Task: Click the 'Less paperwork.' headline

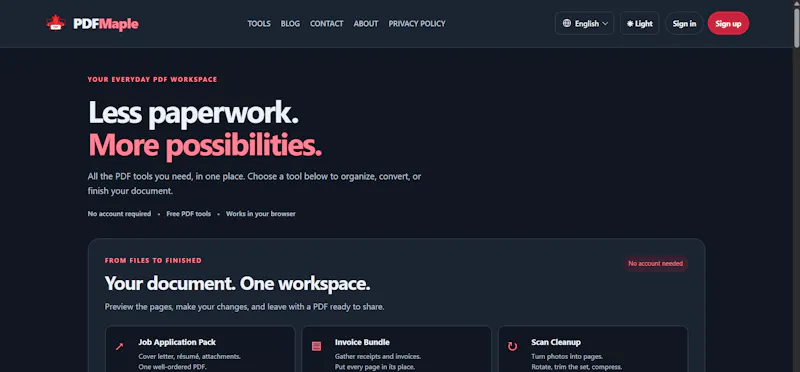Action: click(x=193, y=112)
